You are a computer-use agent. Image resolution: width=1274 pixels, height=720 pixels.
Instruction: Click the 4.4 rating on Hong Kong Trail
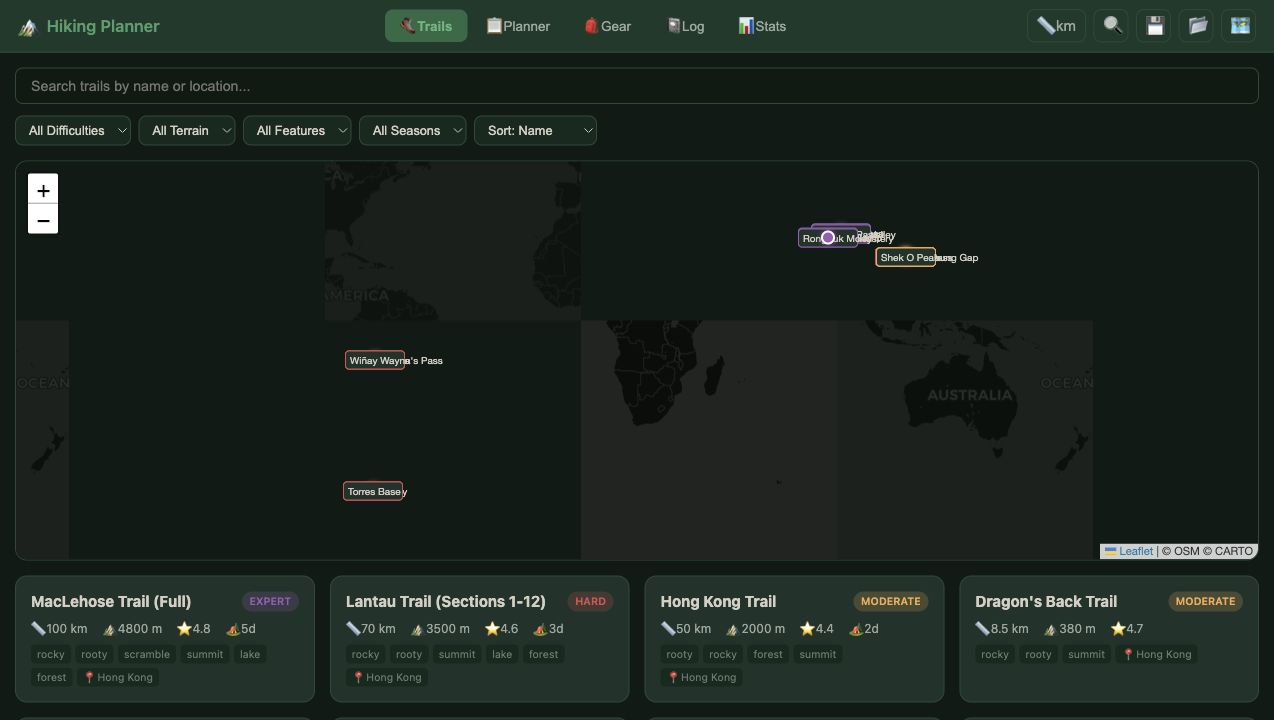[x=816, y=629]
